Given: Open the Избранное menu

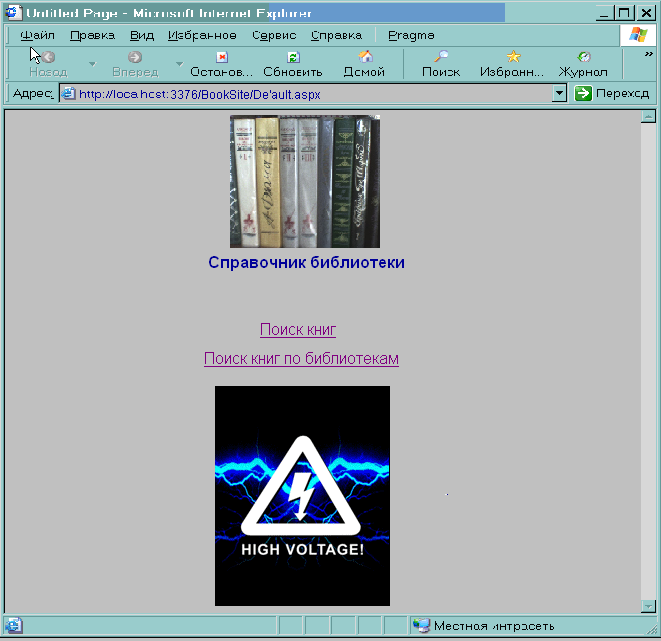Looking at the screenshot, I should (202, 35).
